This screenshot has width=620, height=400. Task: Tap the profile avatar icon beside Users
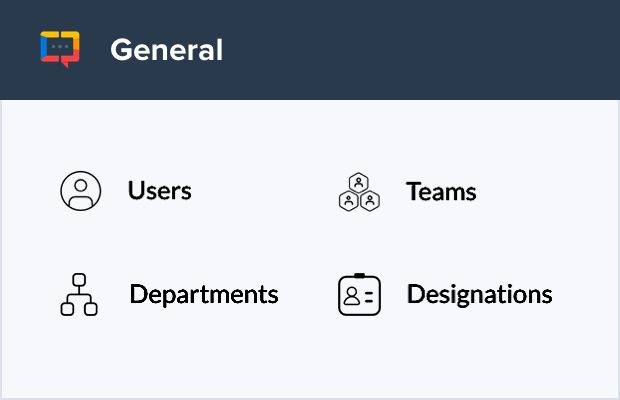(x=80, y=191)
